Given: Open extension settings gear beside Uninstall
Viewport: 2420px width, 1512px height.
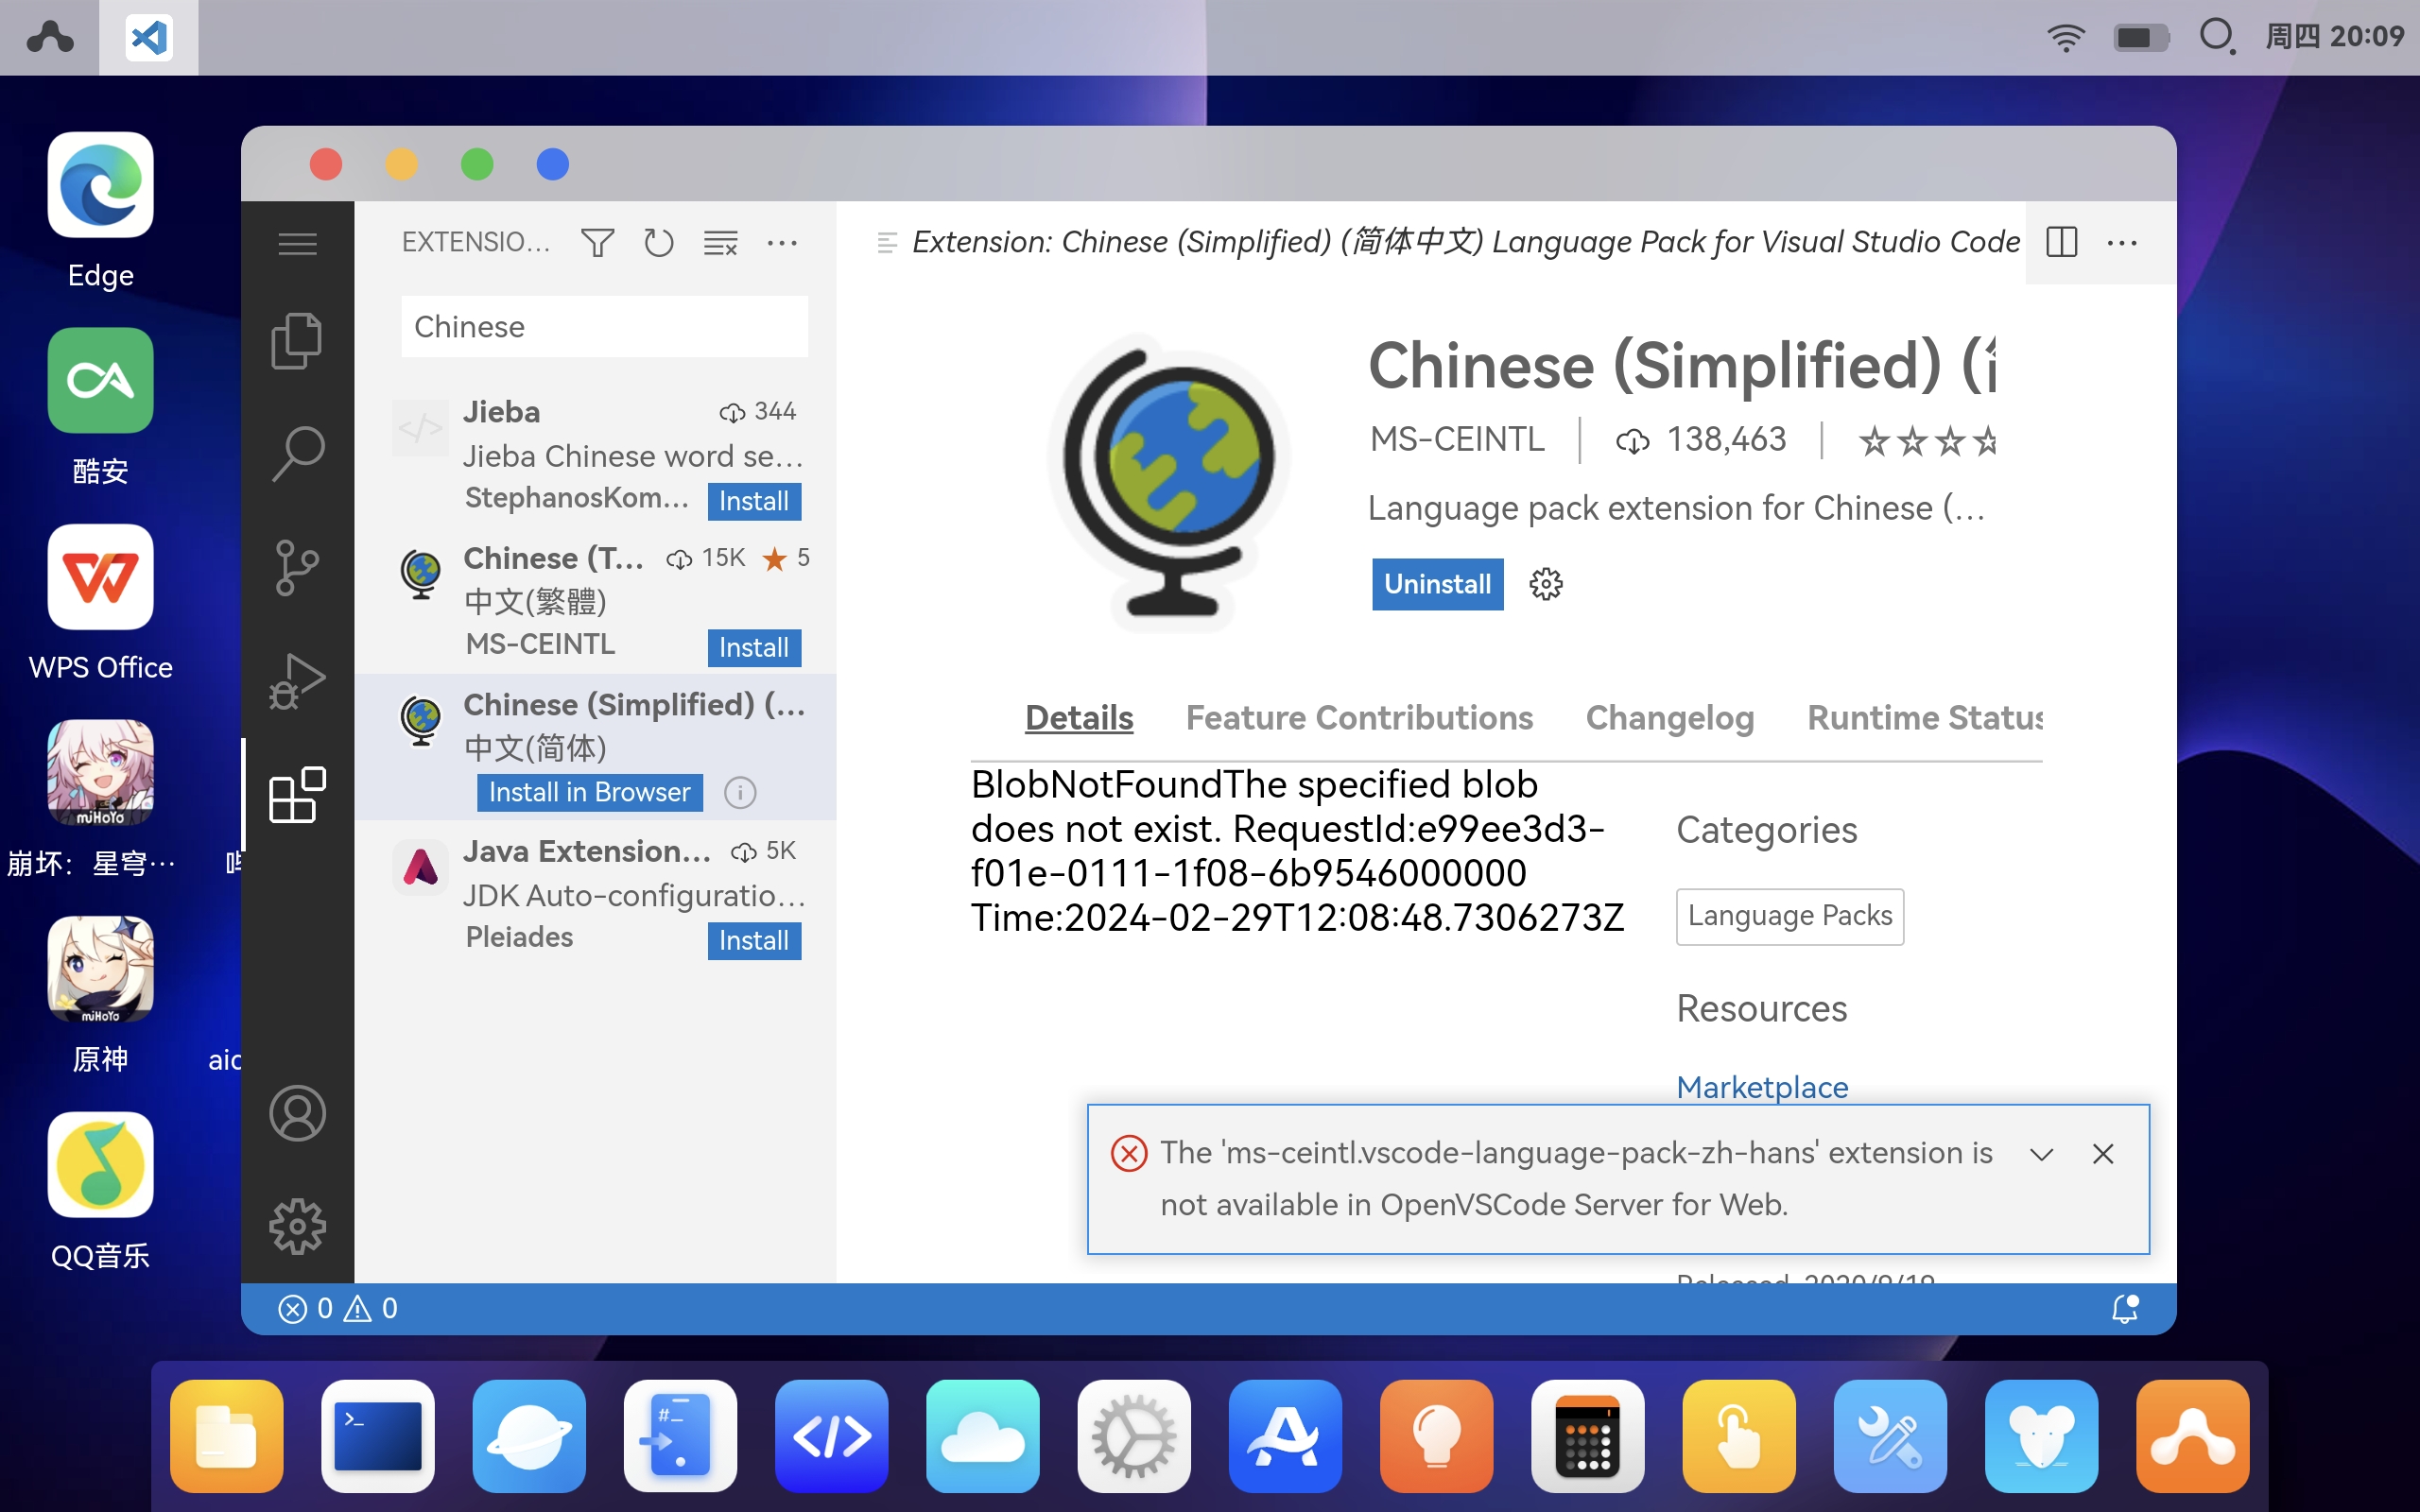Looking at the screenshot, I should [1546, 584].
